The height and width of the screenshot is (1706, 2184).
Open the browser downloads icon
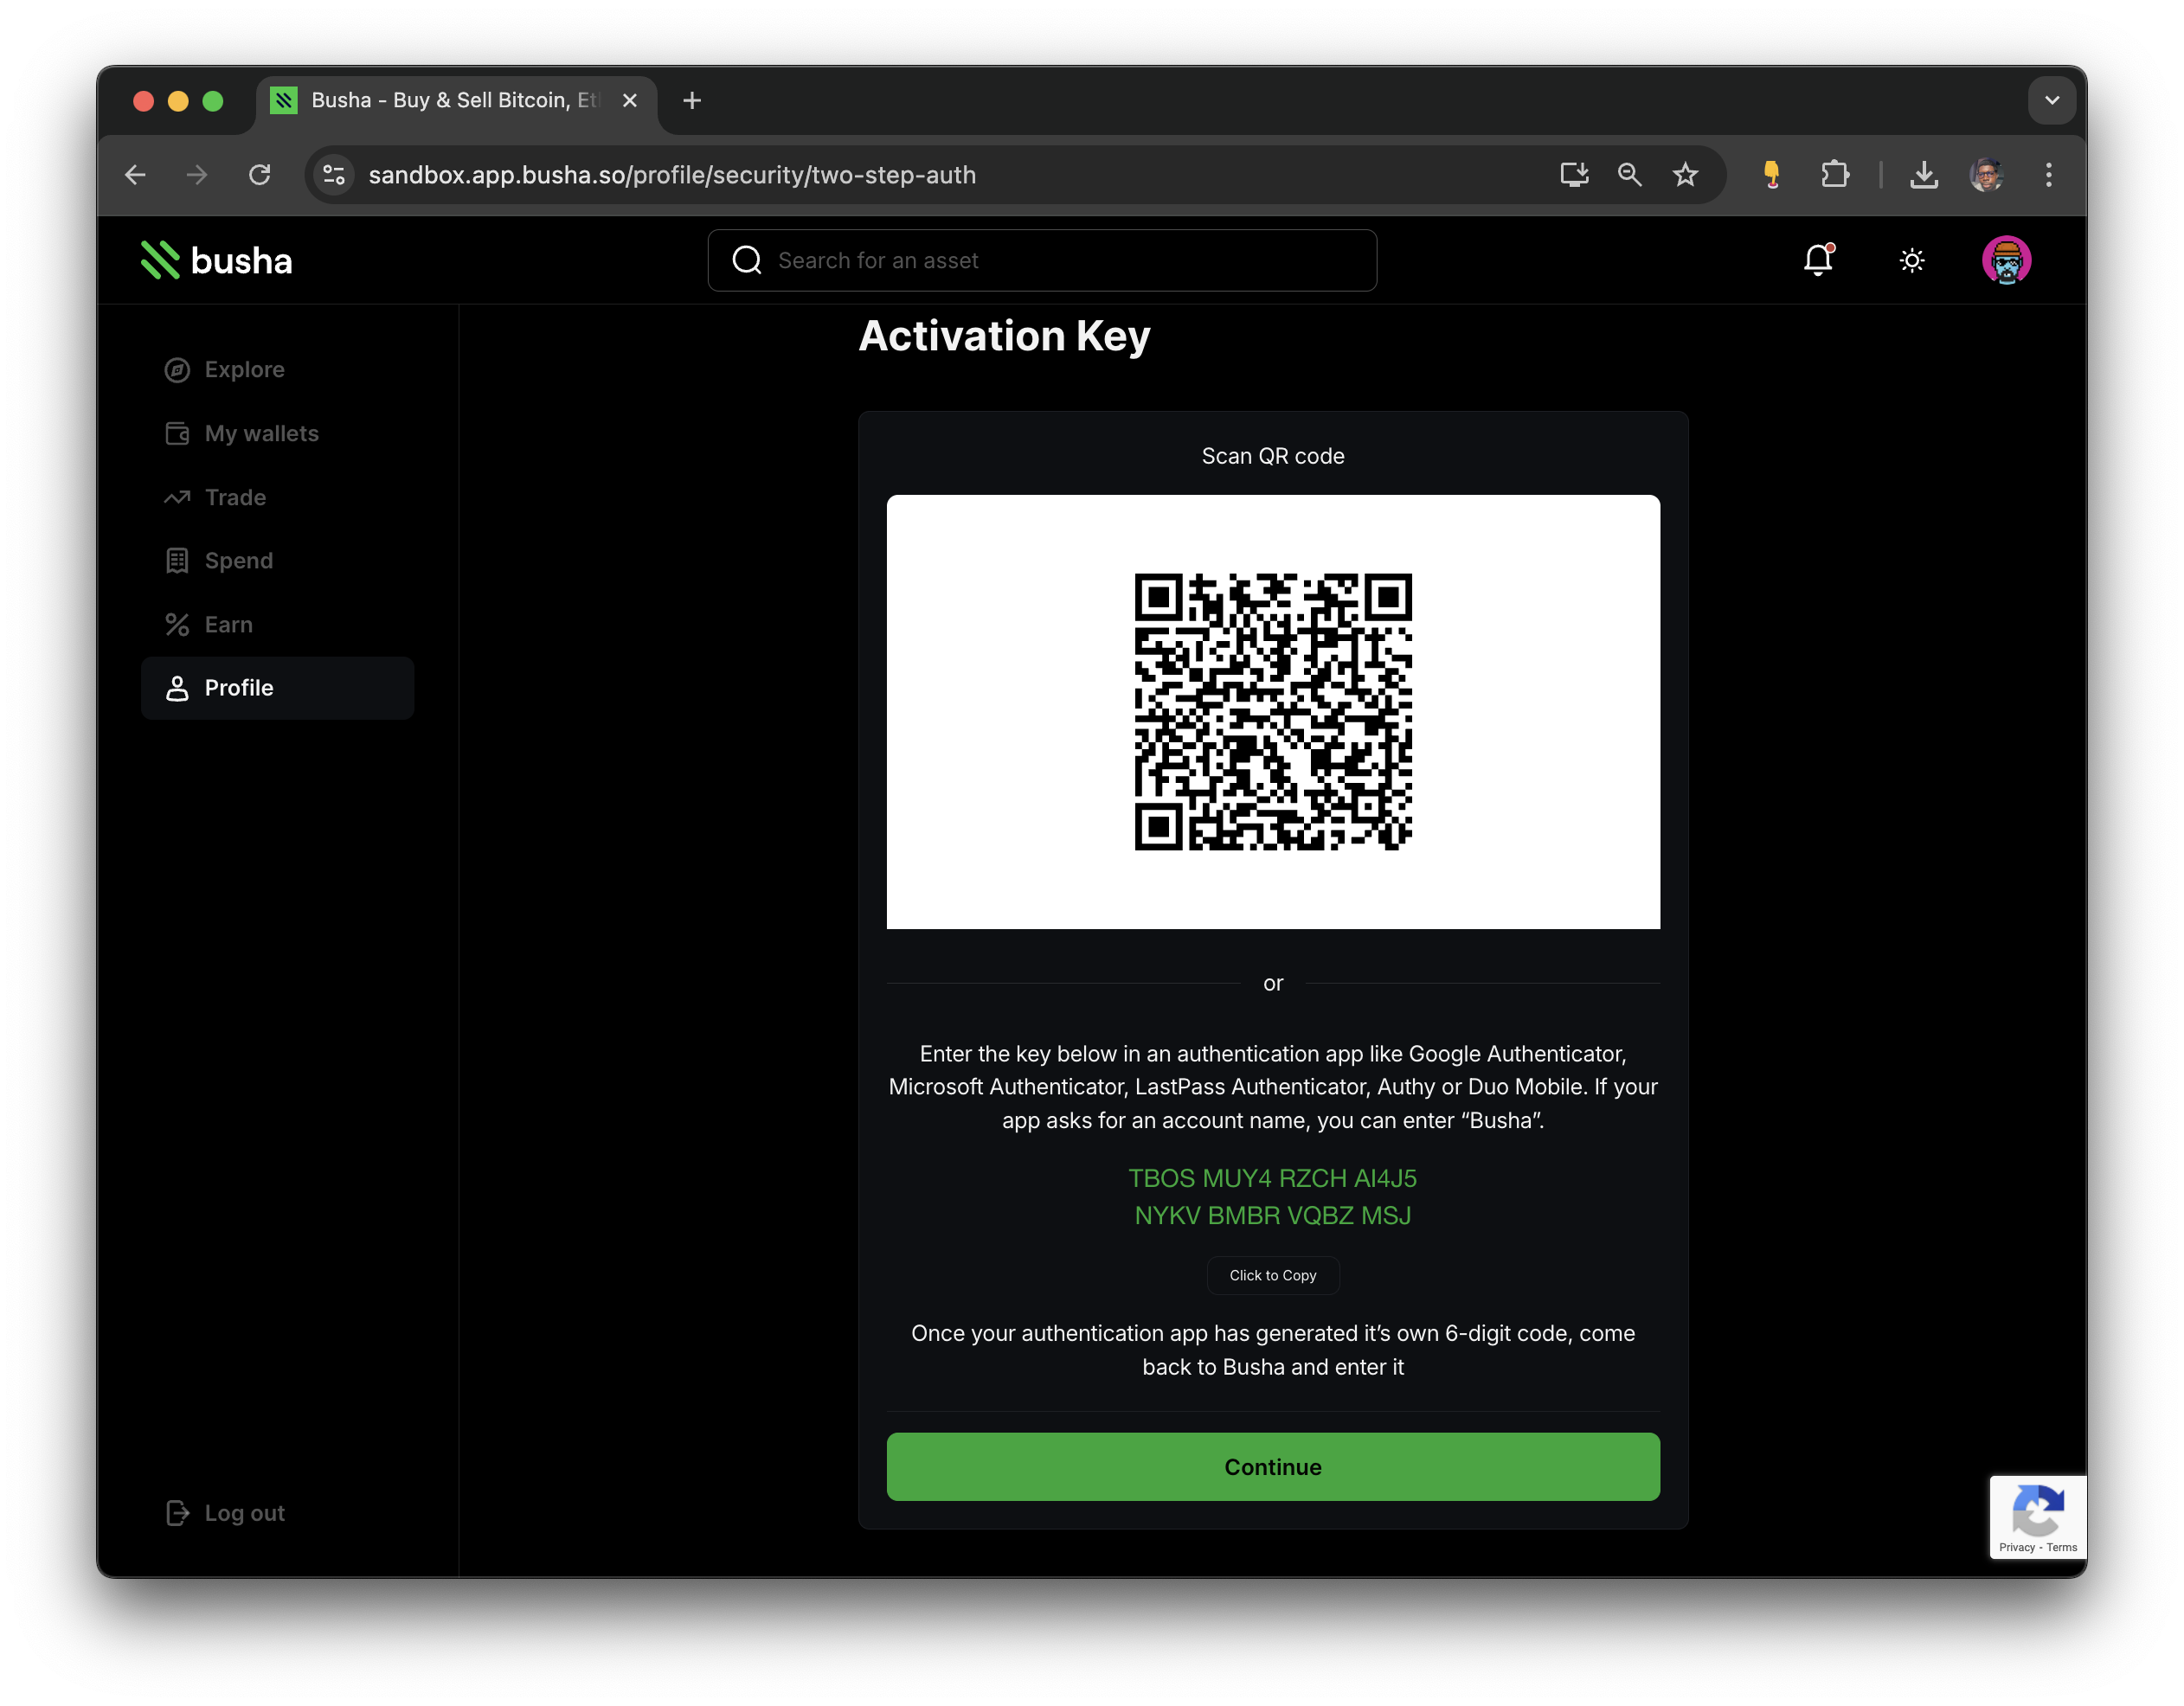click(x=1924, y=174)
